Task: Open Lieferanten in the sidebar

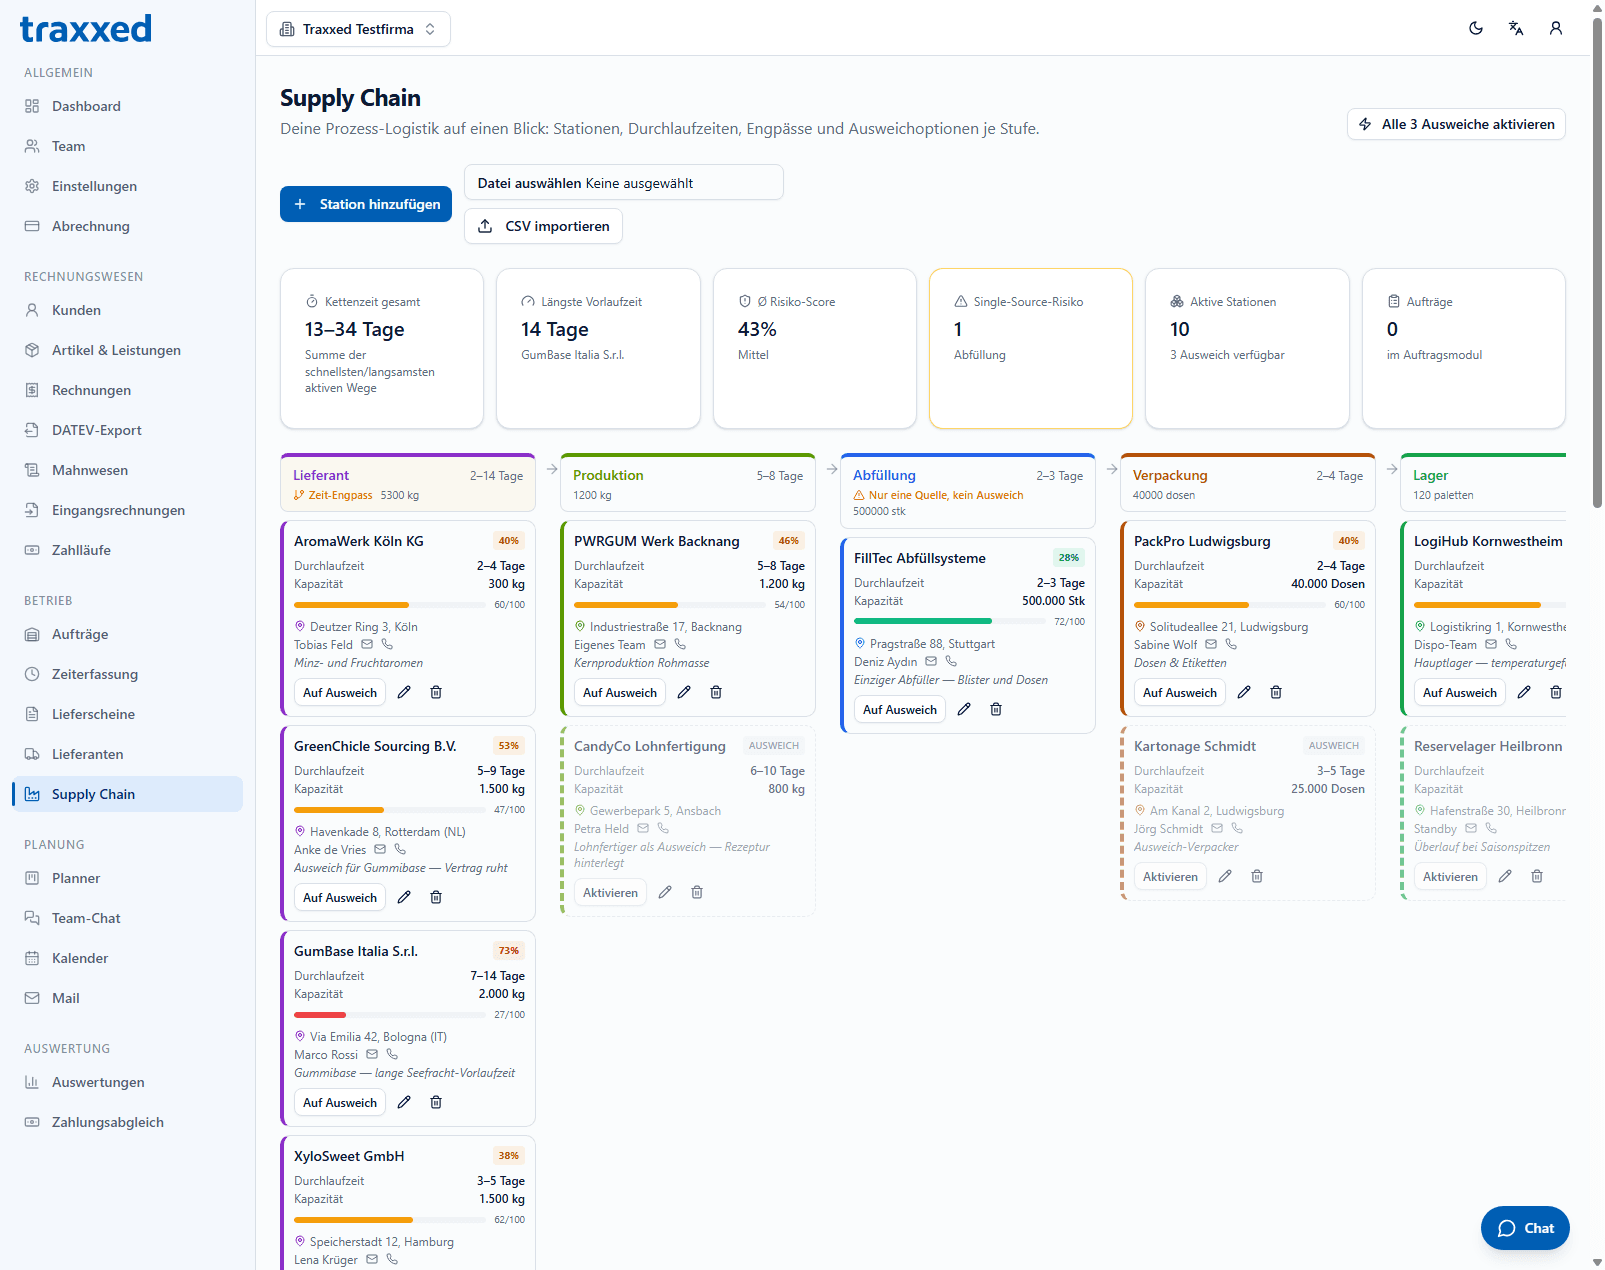Action: (127, 754)
